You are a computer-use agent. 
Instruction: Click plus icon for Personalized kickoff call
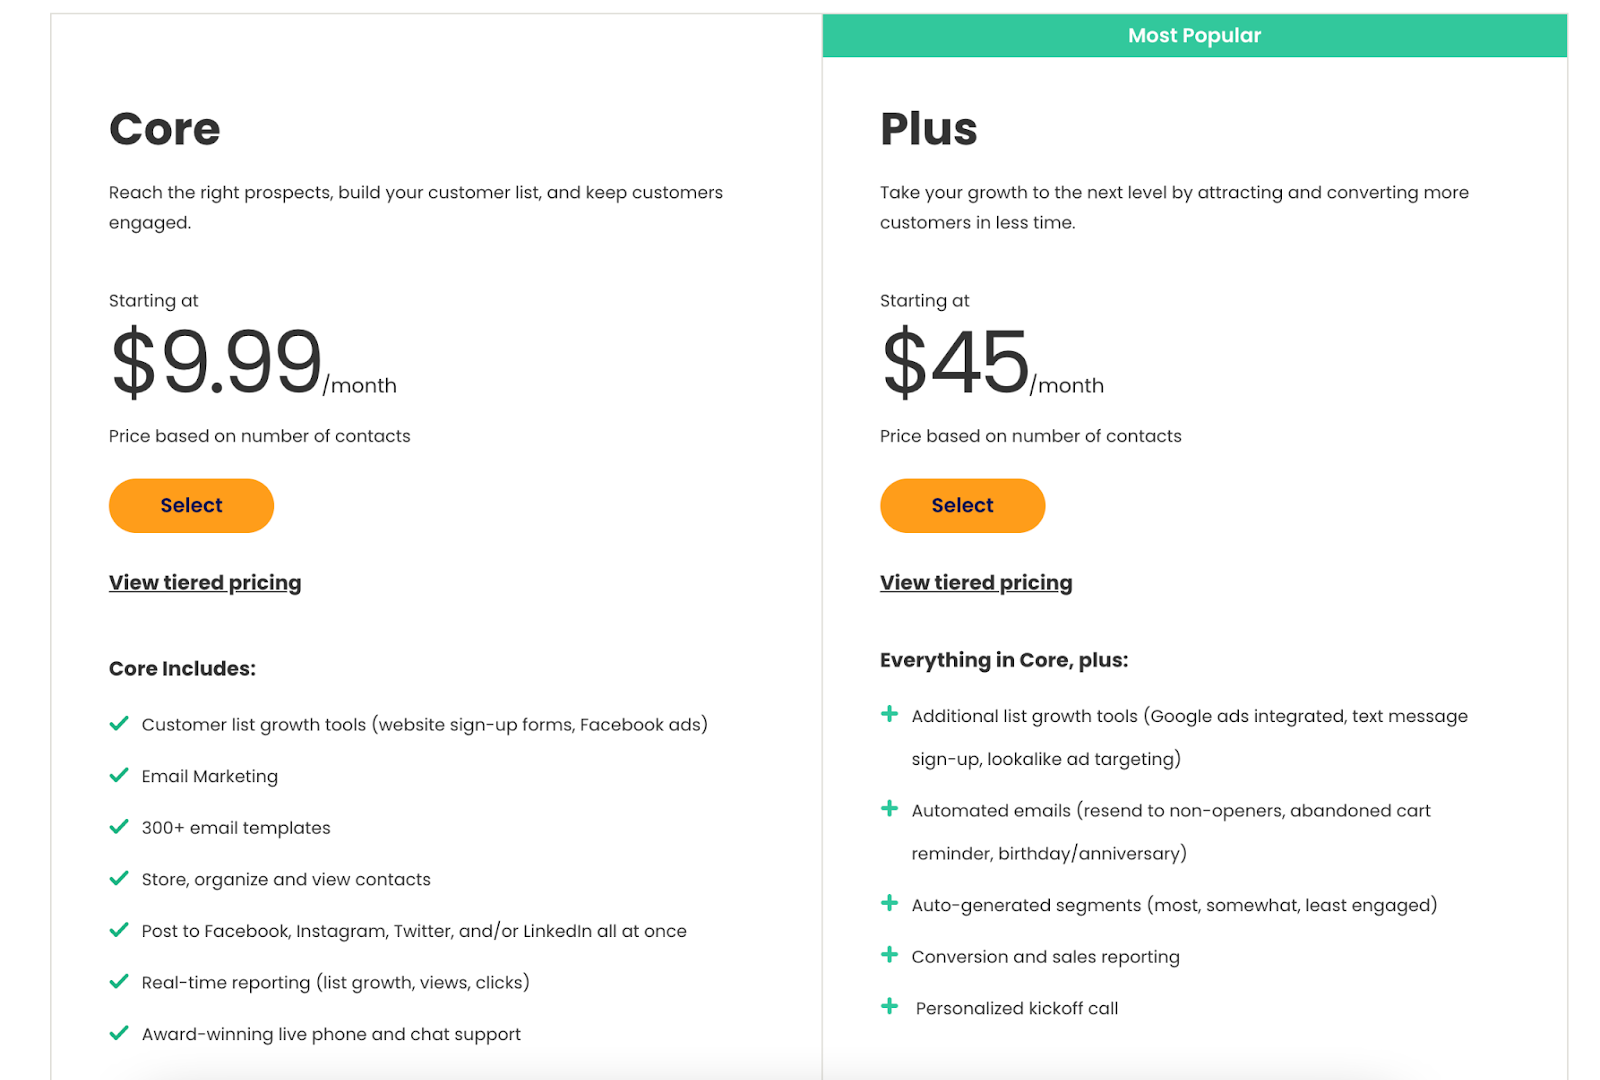(889, 1006)
